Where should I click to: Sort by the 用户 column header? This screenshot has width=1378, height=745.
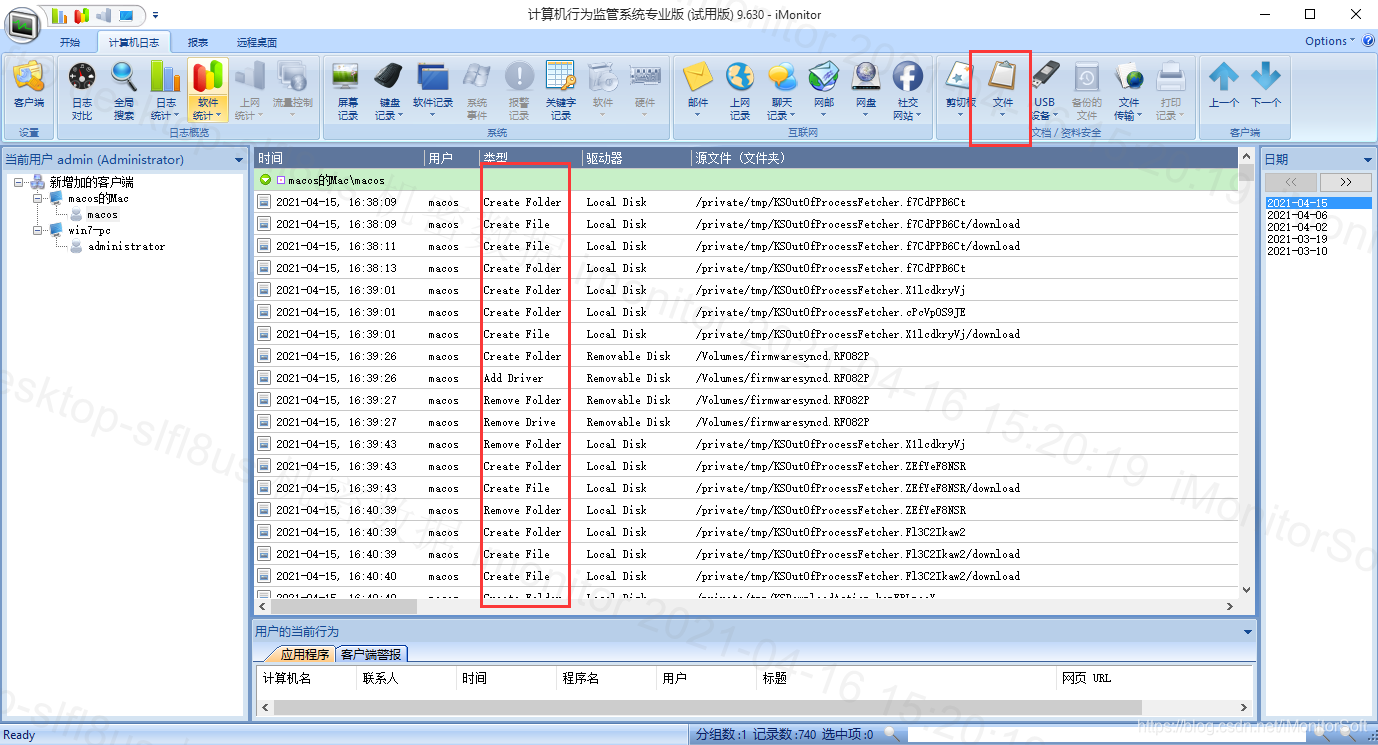tap(452, 158)
